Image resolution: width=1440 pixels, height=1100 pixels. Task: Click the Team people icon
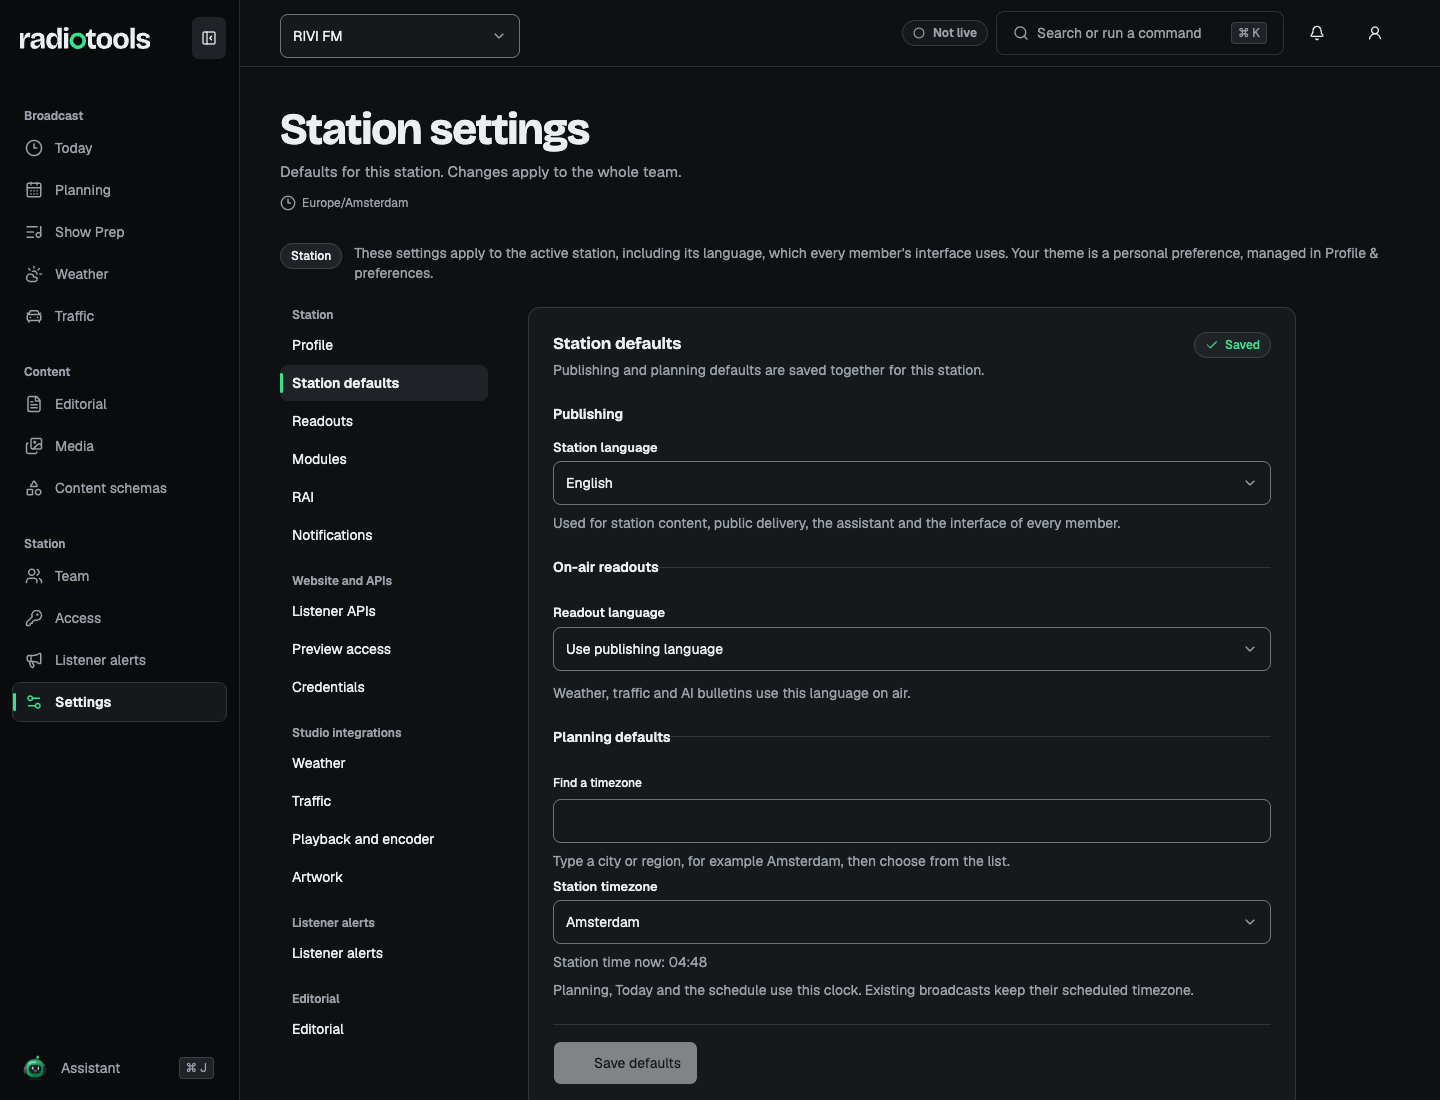tap(34, 576)
